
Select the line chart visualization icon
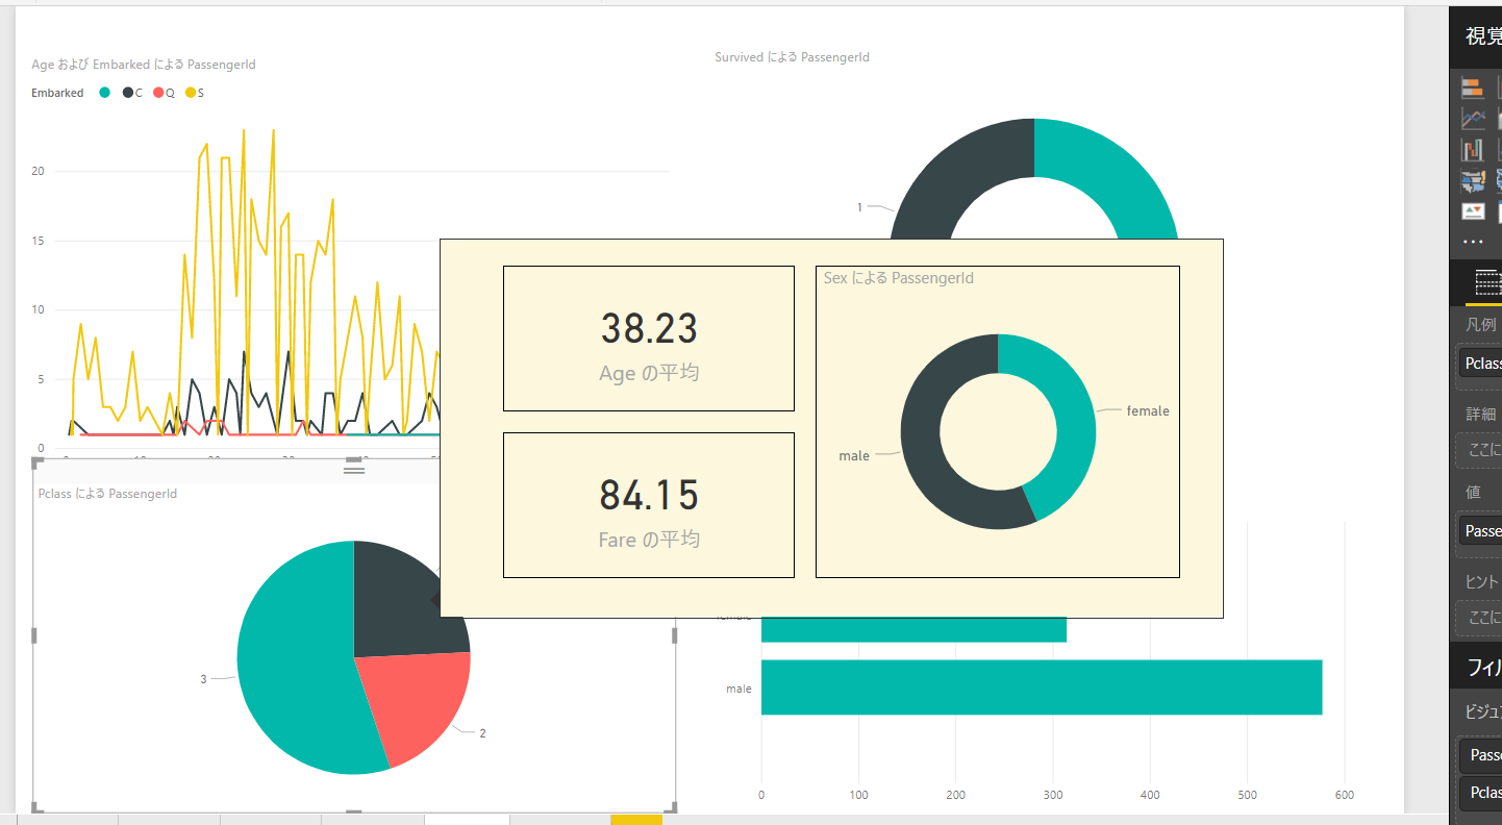click(x=1472, y=116)
